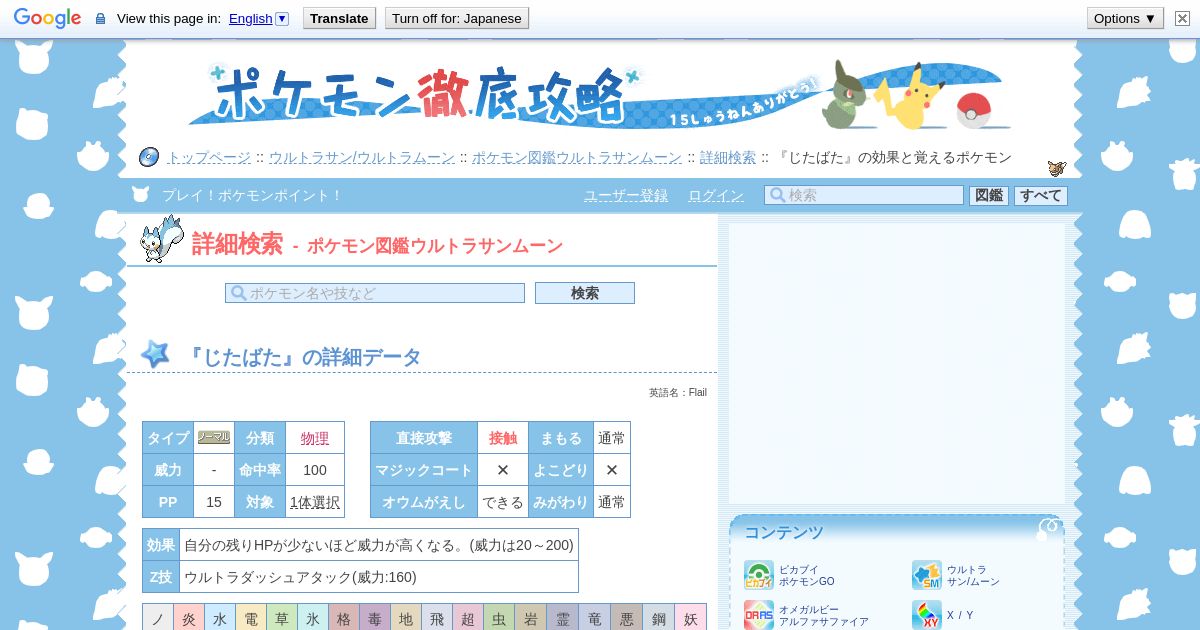Click the Translate button
1200x630 pixels.
pos(339,18)
